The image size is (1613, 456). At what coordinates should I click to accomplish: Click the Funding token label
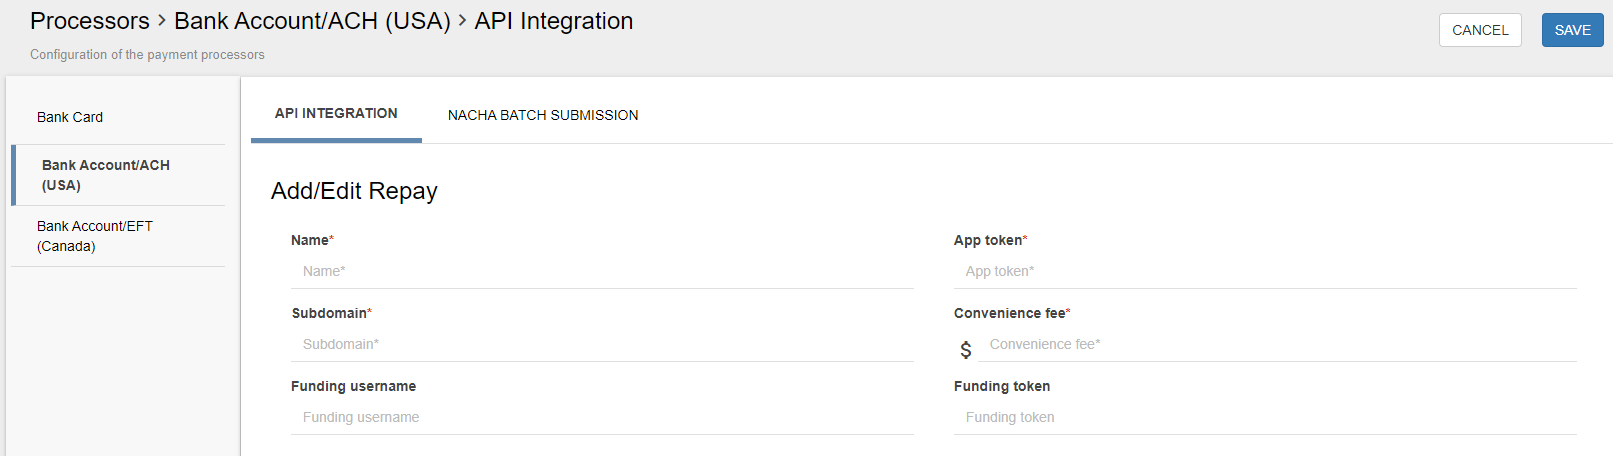1002,386
